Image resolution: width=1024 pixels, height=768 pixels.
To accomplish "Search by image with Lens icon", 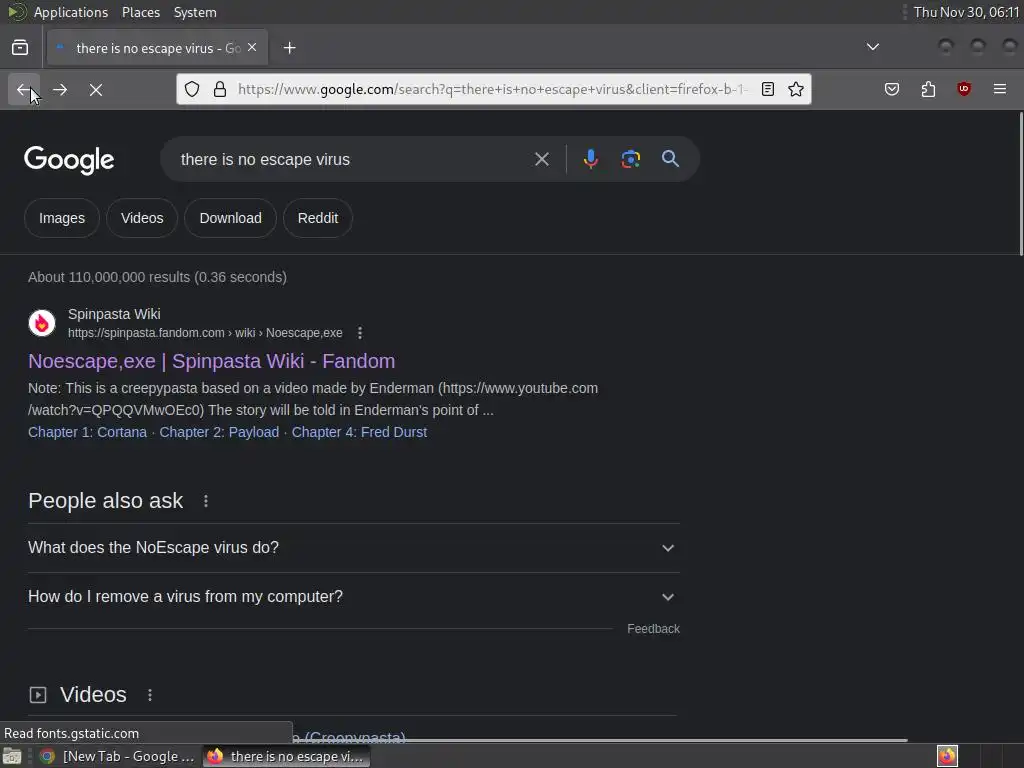I will click(x=631, y=159).
